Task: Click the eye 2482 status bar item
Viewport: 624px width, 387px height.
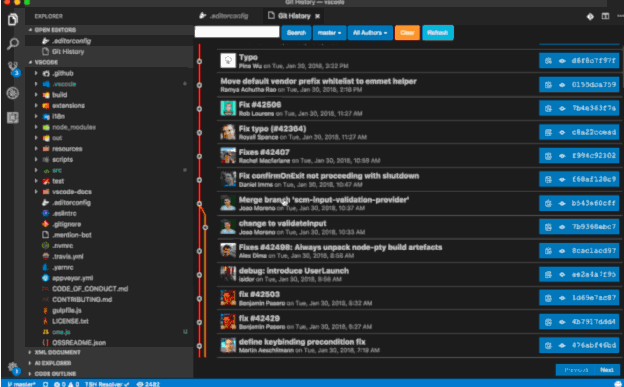Action: pos(148,384)
